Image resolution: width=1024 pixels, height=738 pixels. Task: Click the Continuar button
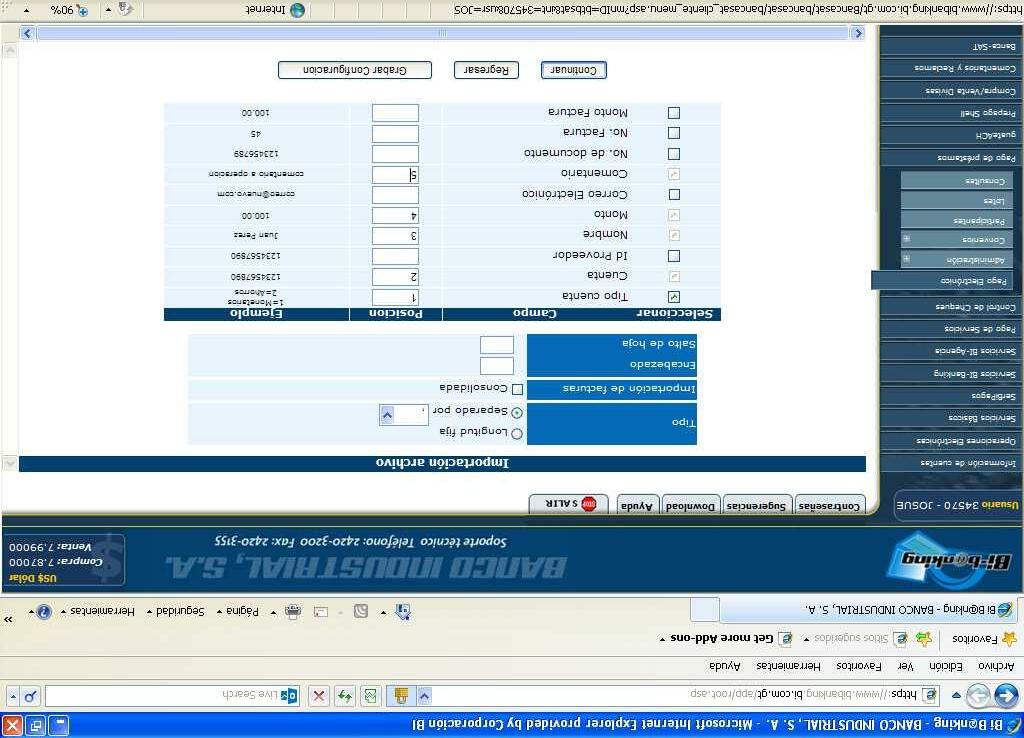(573, 70)
